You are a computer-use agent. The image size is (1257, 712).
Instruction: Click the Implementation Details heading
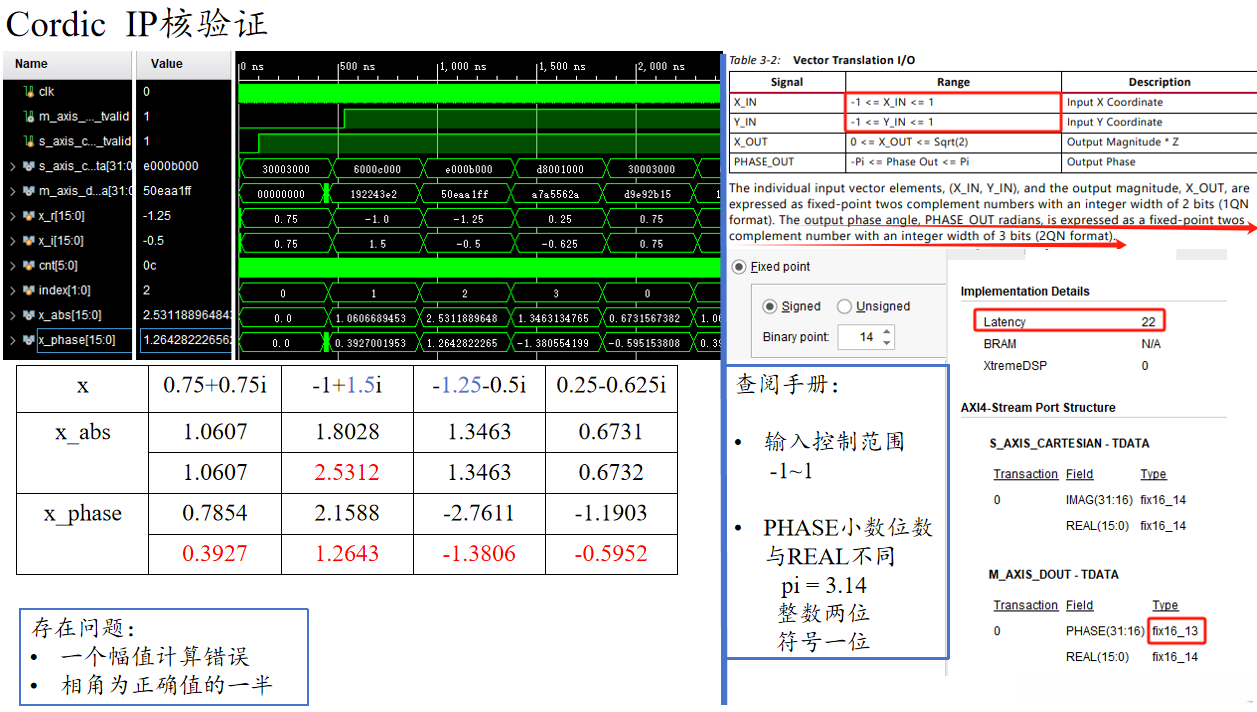[x=1025, y=291]
